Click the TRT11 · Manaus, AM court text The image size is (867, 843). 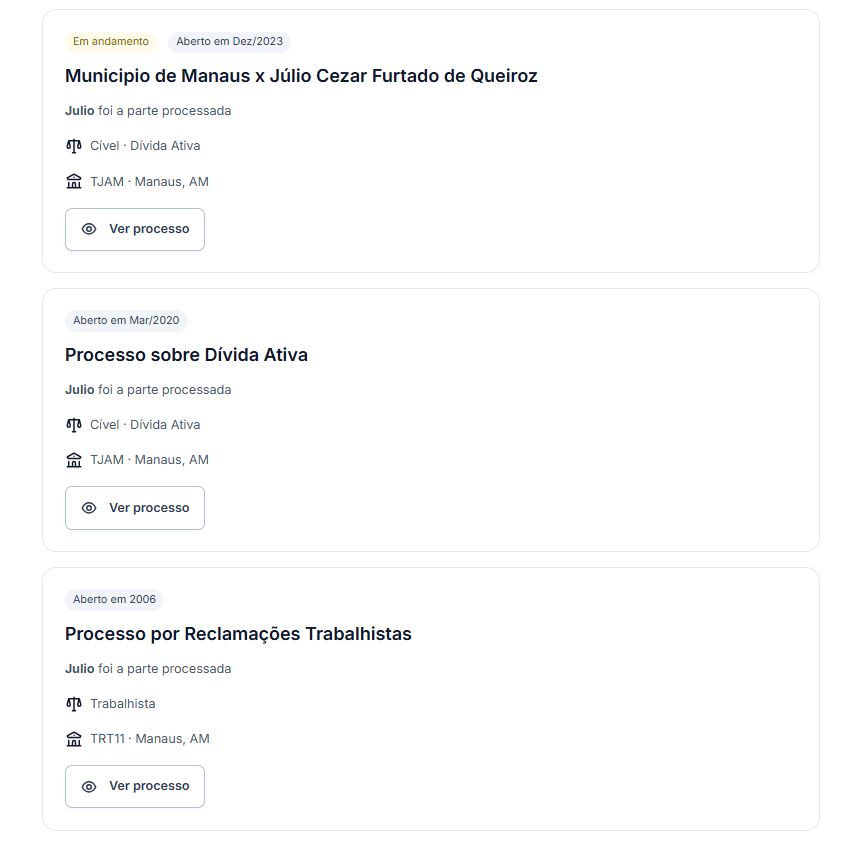pyautogui.click(x=150, y=739)
